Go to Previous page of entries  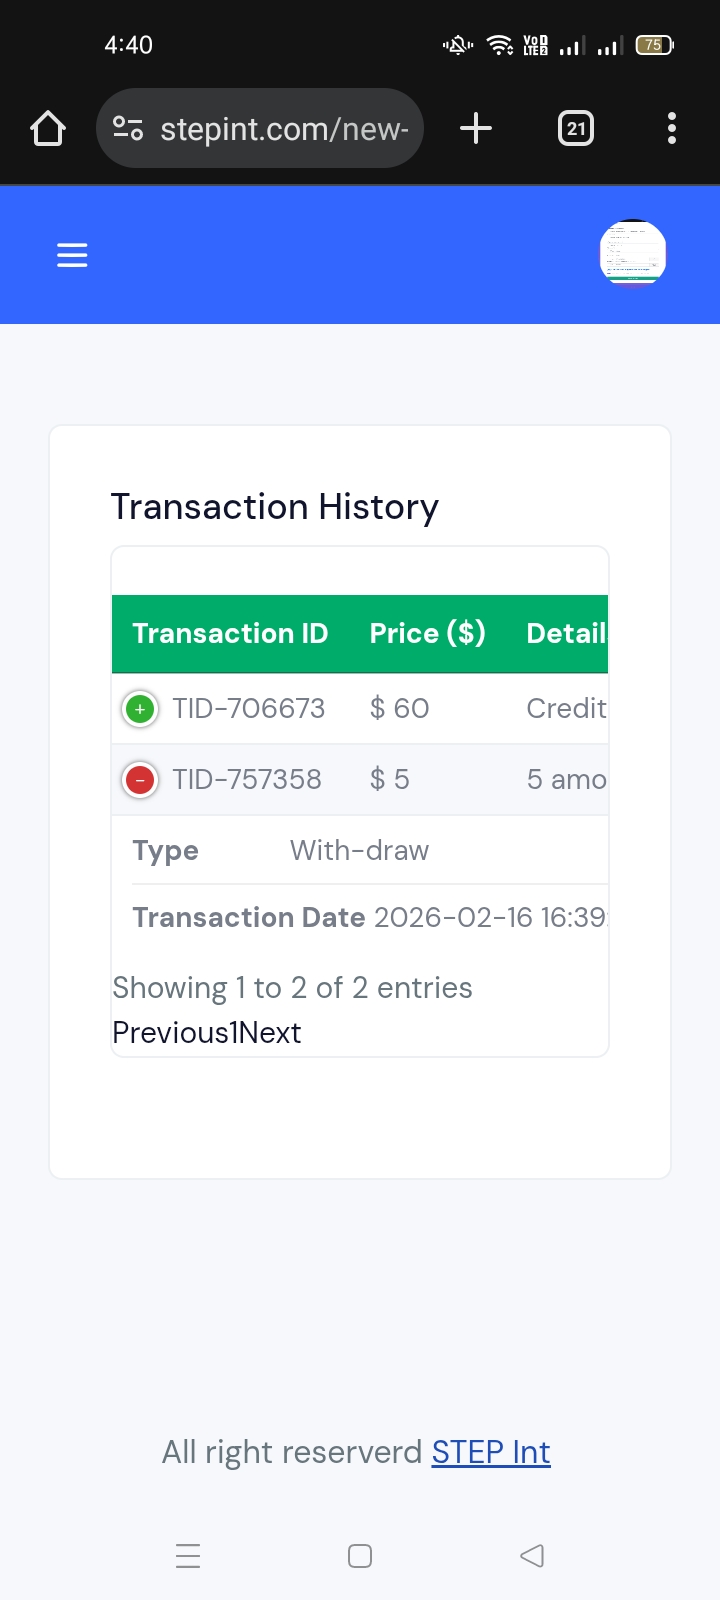[x=171, y=1032]
